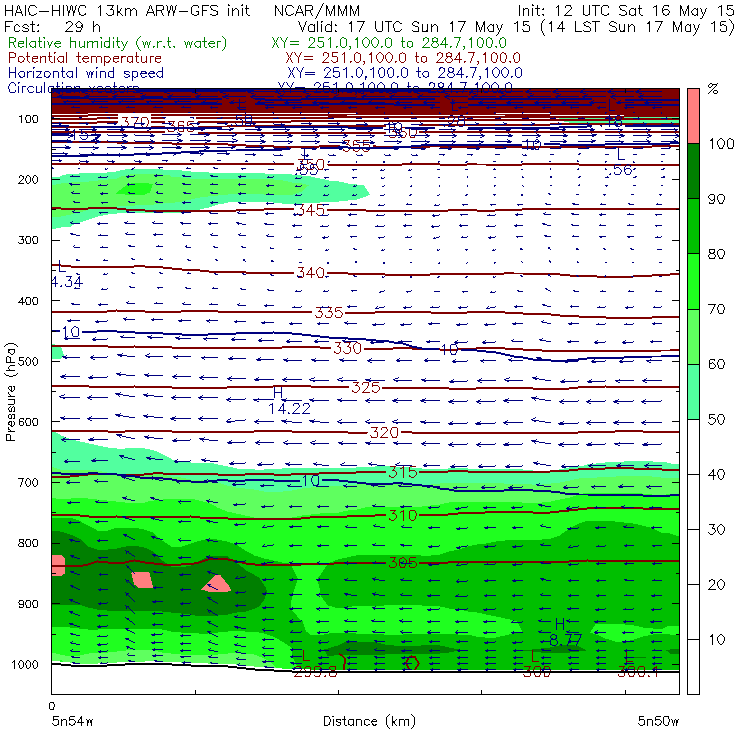
Task: Click the red potential temperature XY coordinates text
Action: coord(403,58)
